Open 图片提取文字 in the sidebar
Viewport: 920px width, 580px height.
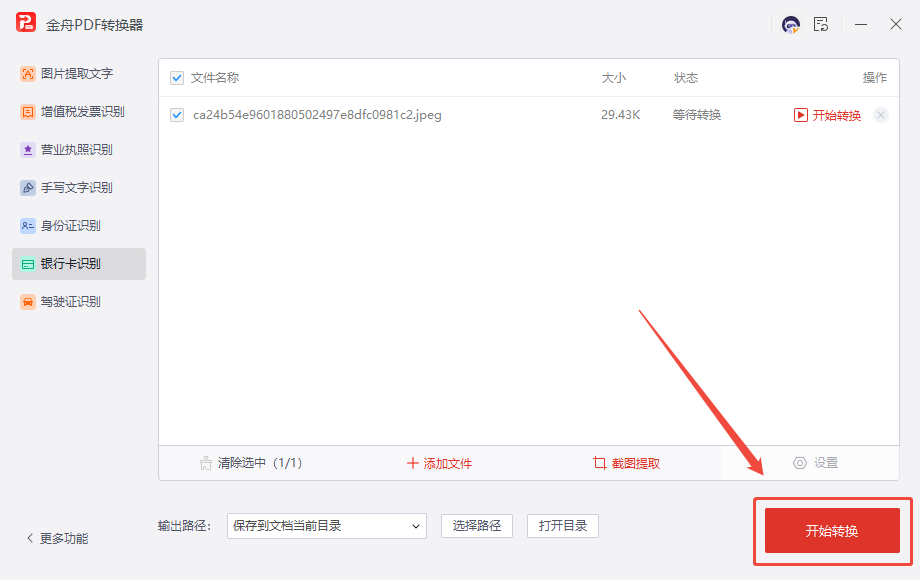click(x=79, y=73)
